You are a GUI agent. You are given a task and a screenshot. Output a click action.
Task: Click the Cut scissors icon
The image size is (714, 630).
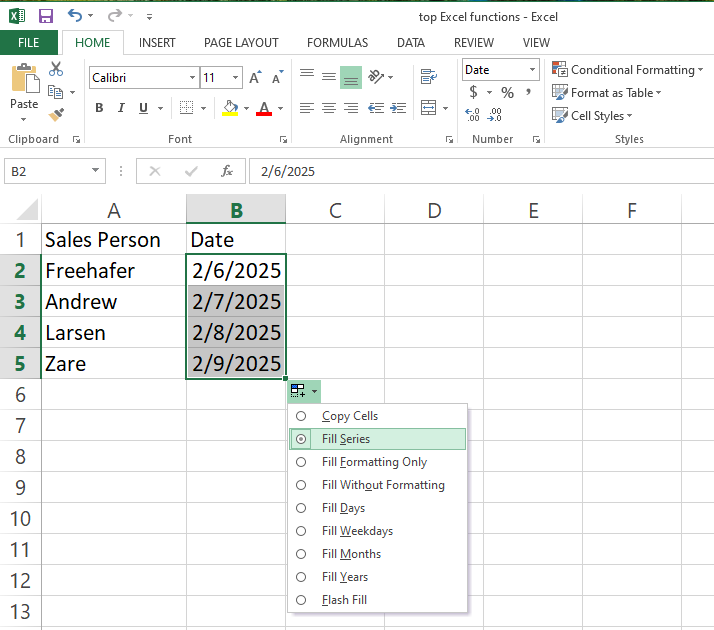(x=56, y=69)
